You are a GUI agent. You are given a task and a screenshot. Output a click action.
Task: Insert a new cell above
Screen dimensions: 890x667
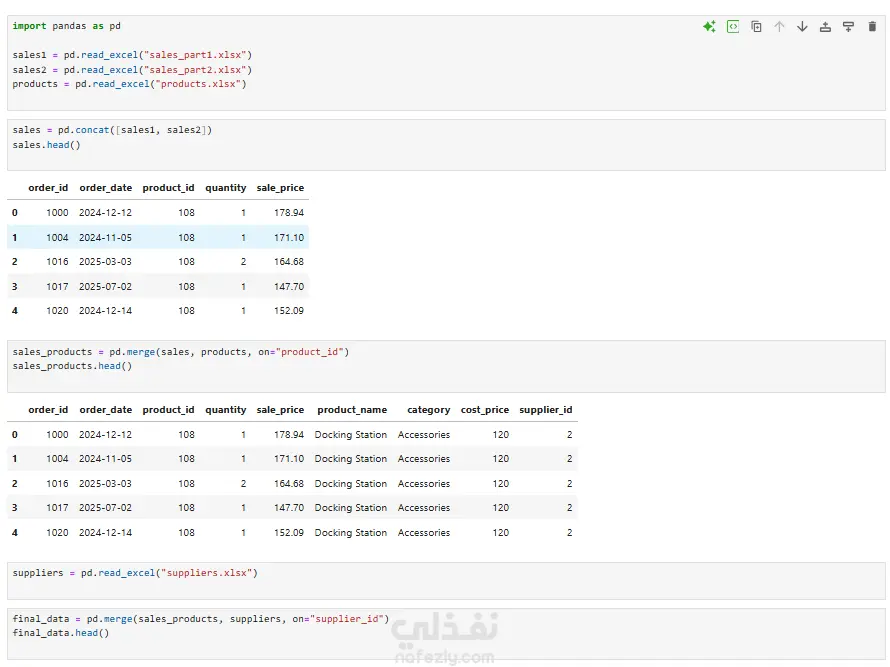click(825, 27)
